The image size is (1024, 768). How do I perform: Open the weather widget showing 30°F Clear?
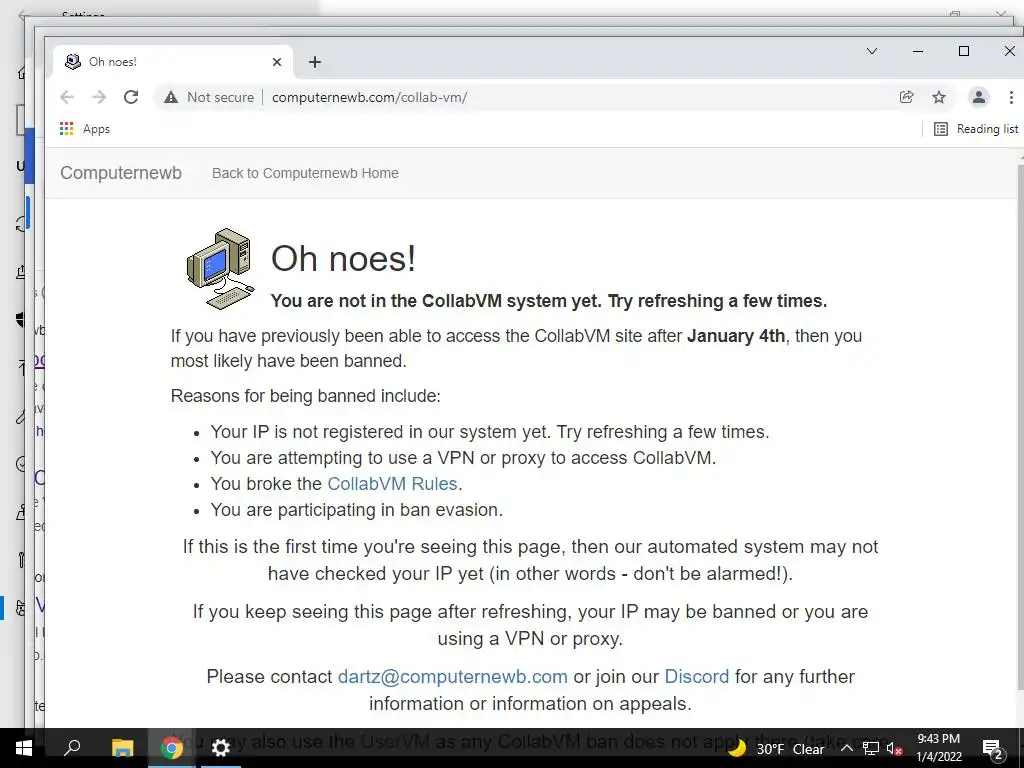[776, 748]
